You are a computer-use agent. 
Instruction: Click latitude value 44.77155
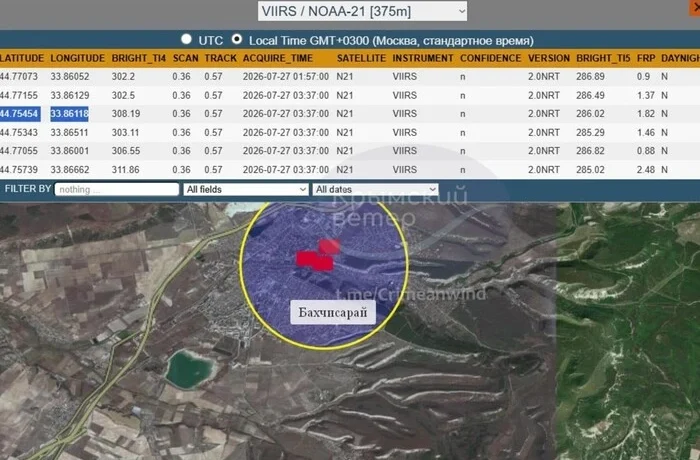pyautogui.click(x=19, y=95)
